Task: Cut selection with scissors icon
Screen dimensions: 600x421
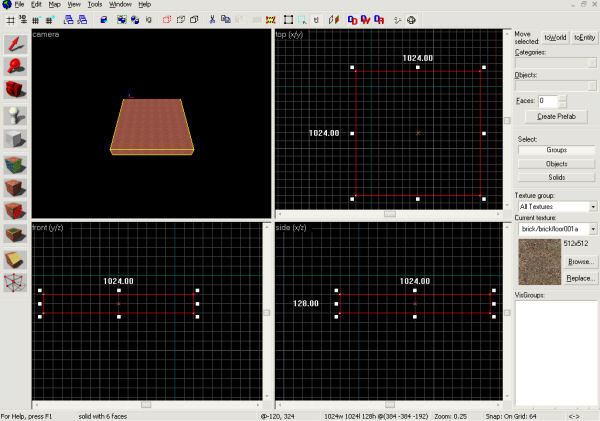Action: (212, 20)
